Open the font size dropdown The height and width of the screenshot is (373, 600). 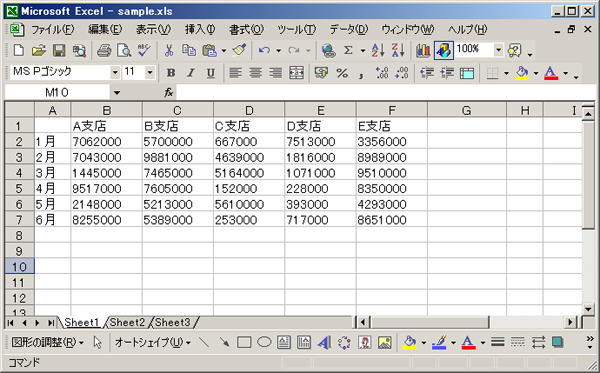pos(150,72)
